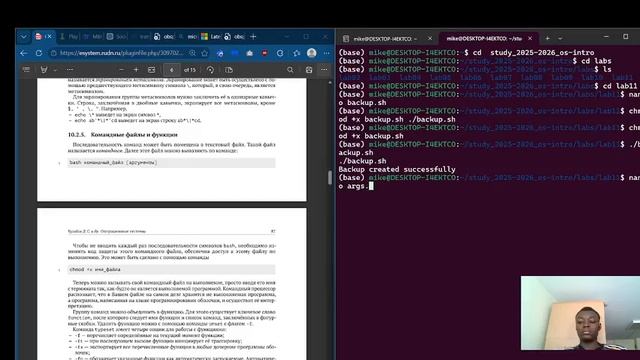Open PDF toolbar more options menu

(x=324, y=70)
